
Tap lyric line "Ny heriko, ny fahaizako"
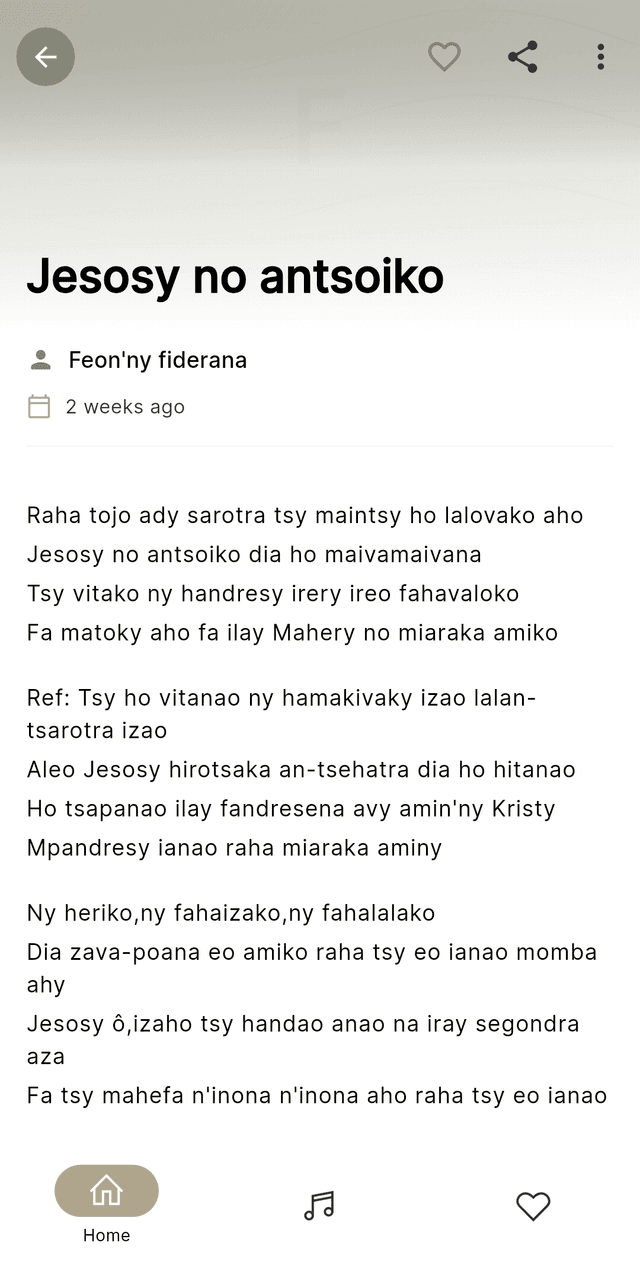coord(231,913)
